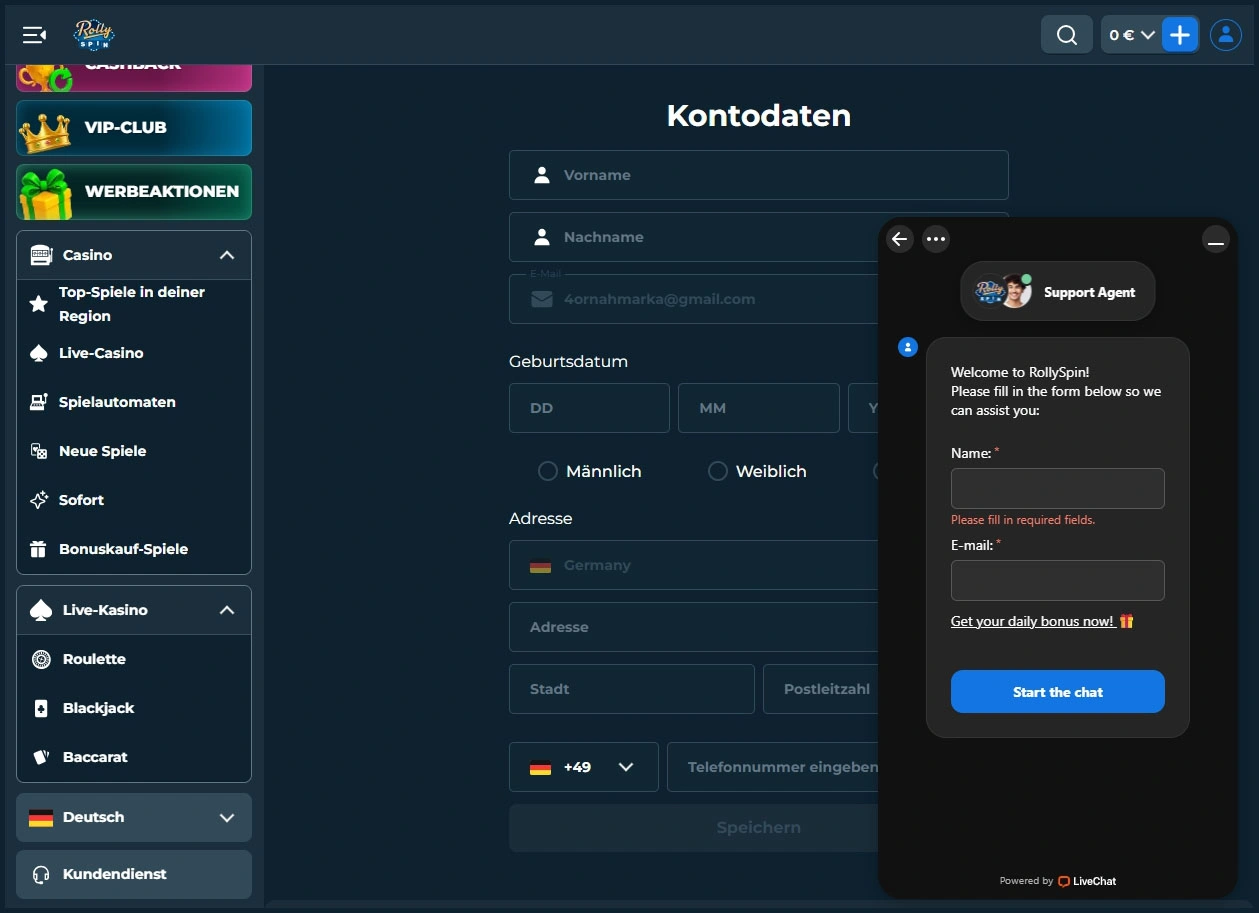Select the Männlich gender radio button
This screenshot has height=913, width=1259.
pos(547,470)
